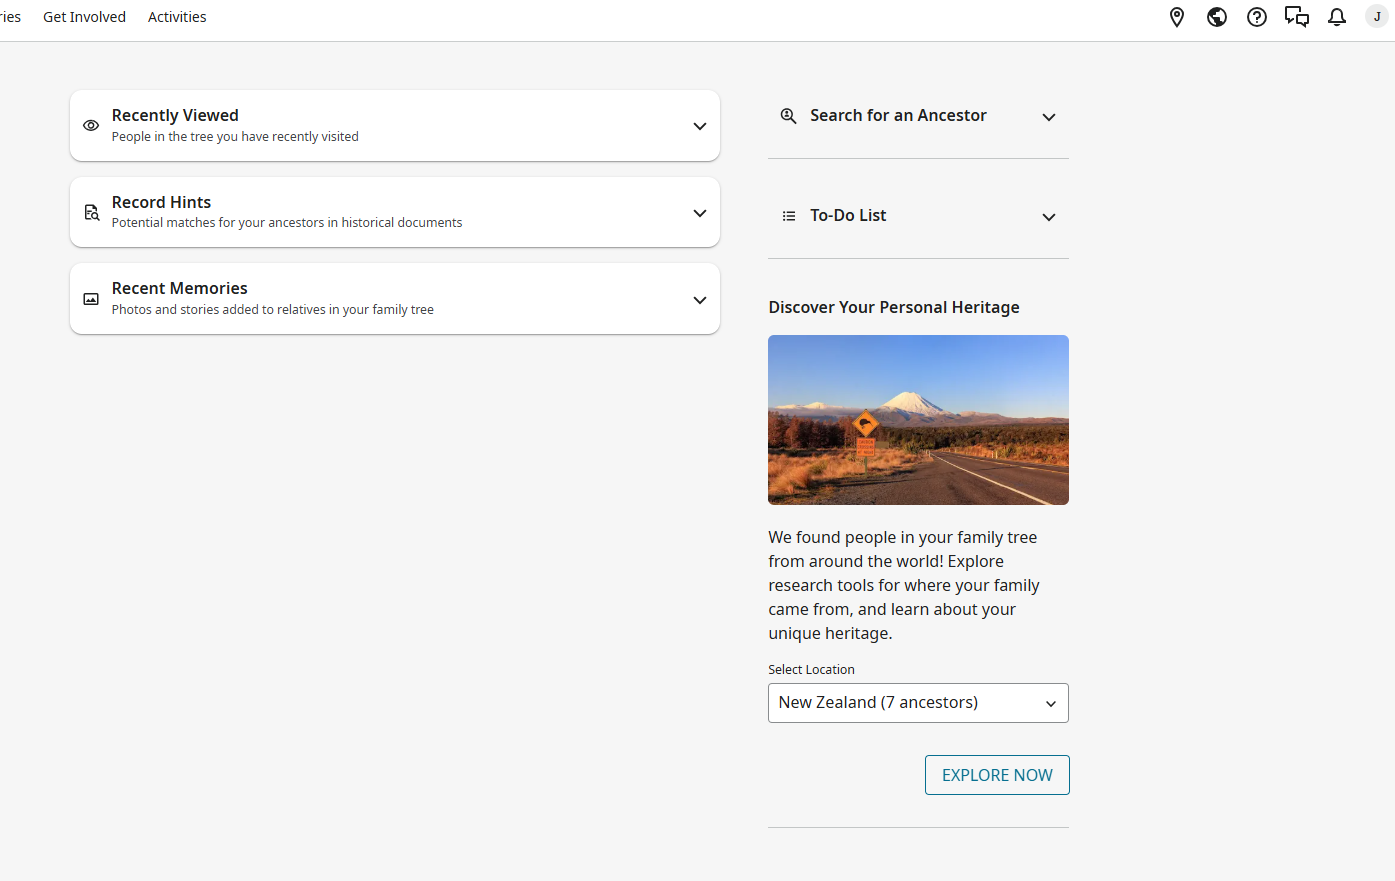Open the user account avatar J
Viewport: 1395px width, 881px height.
(x=1377, y=17)
